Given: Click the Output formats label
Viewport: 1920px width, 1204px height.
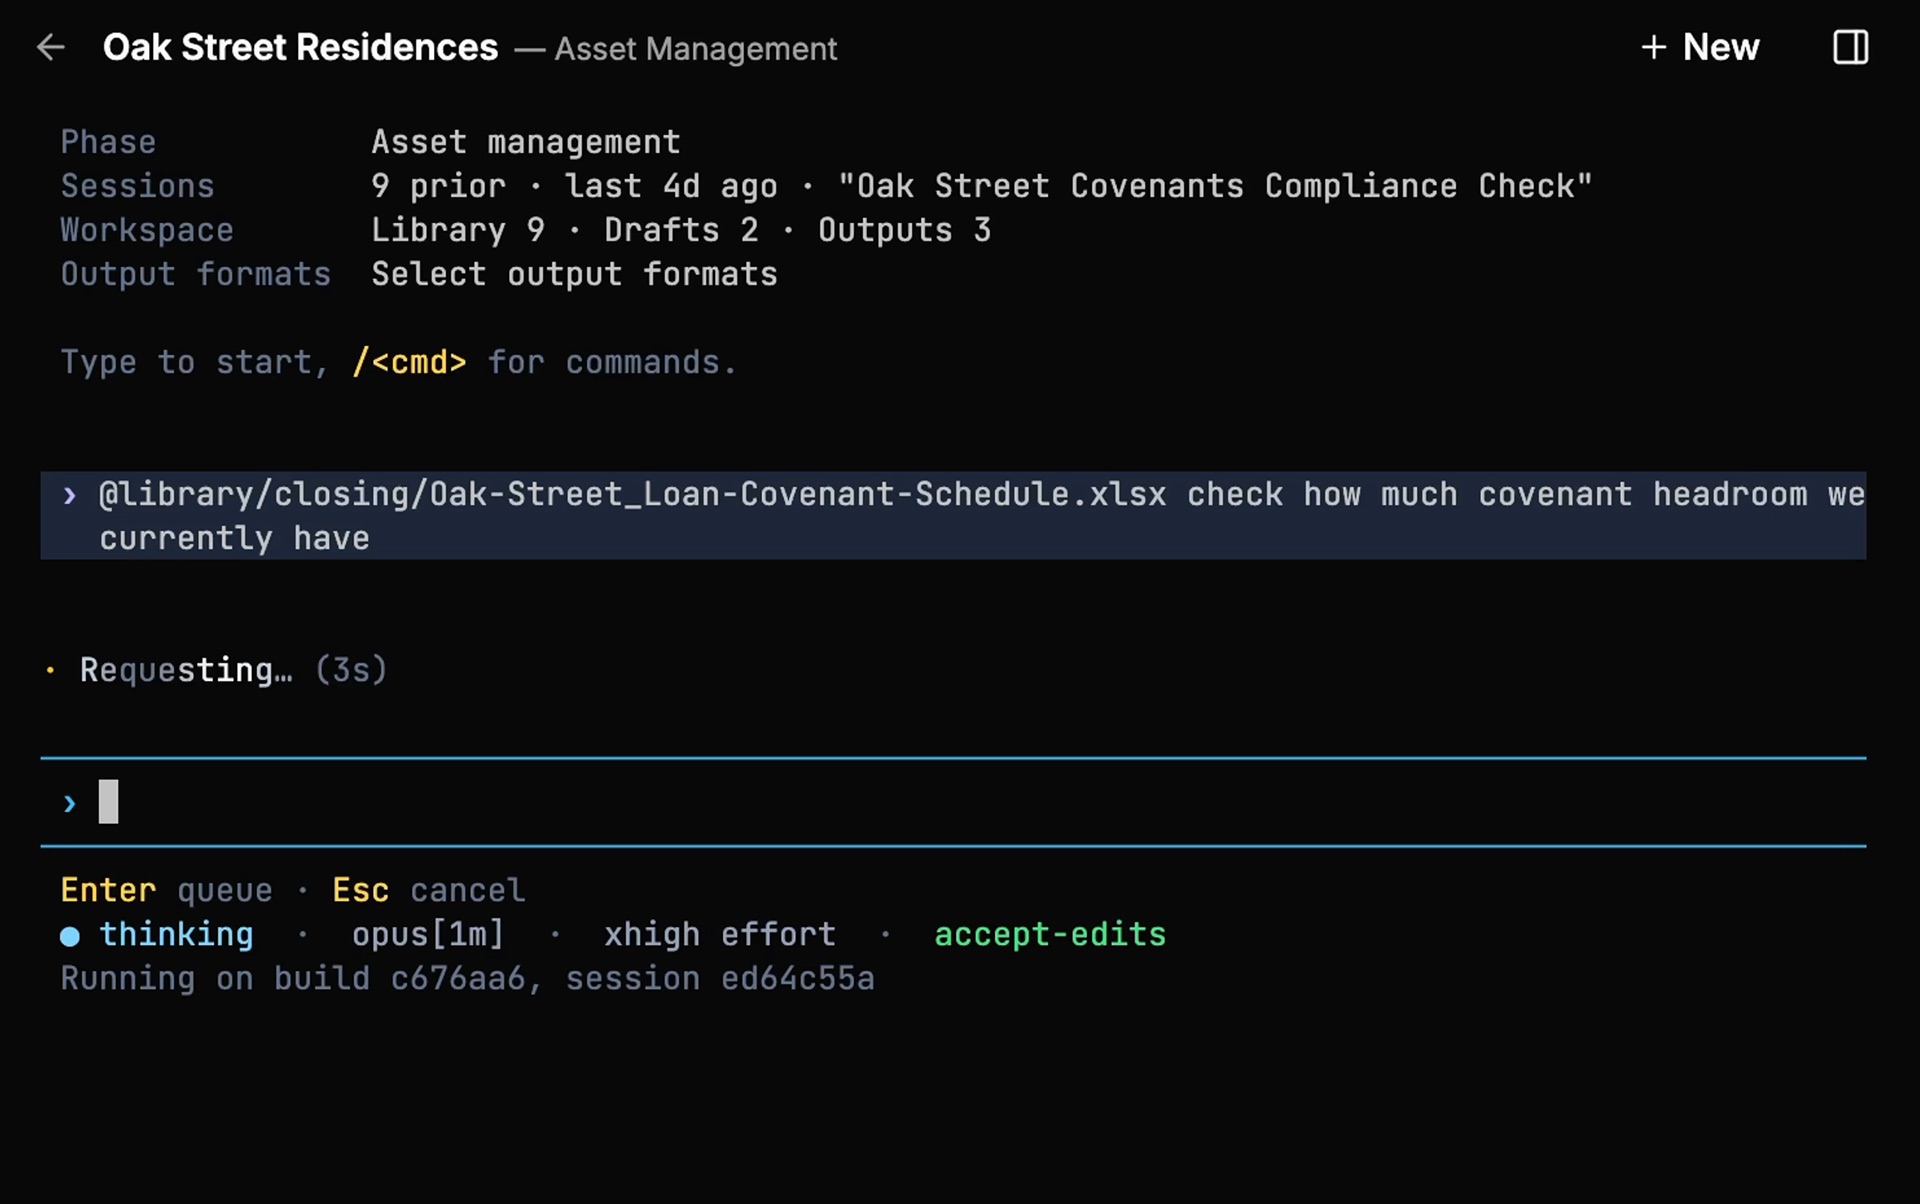Looking at the screenshot, I should point(195,274).
